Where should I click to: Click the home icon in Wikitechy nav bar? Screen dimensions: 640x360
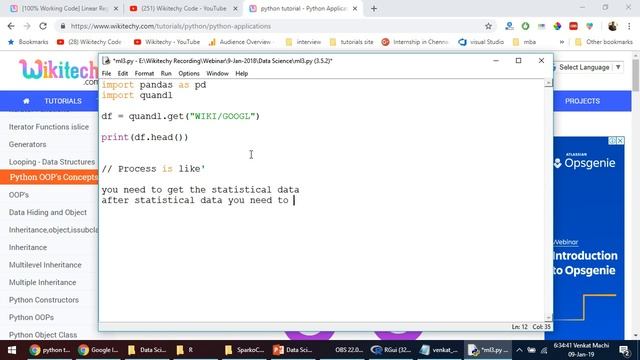(x=26, y=101)
